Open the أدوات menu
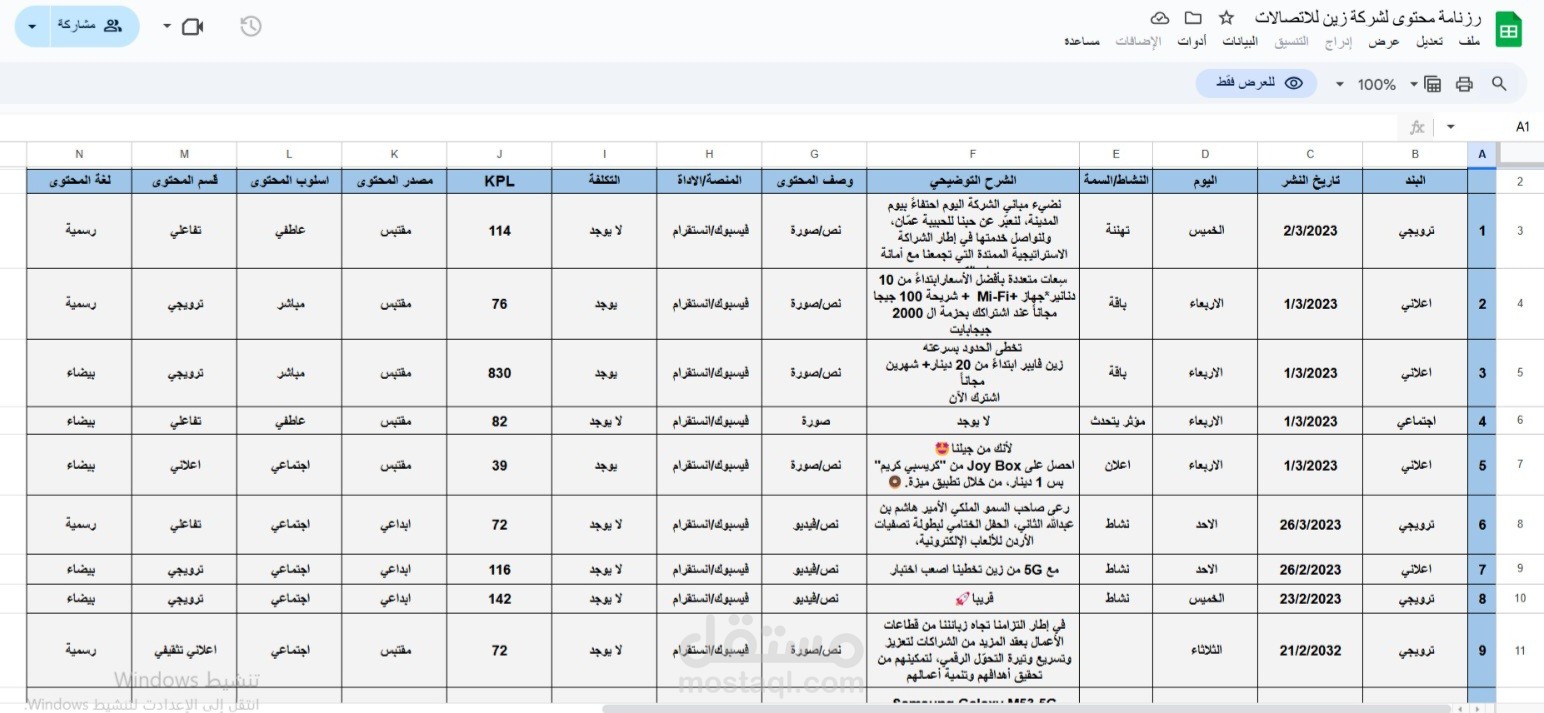 1192,41
